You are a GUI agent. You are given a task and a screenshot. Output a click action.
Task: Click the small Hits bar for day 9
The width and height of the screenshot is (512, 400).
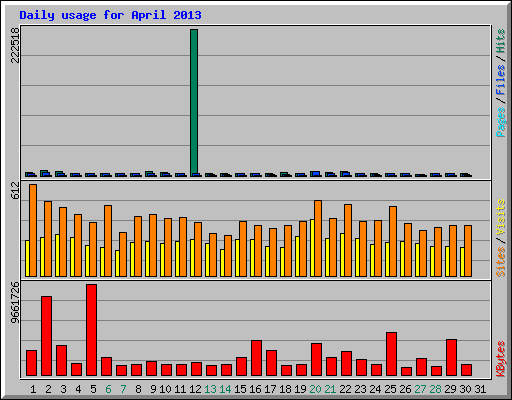click(149, 174)
